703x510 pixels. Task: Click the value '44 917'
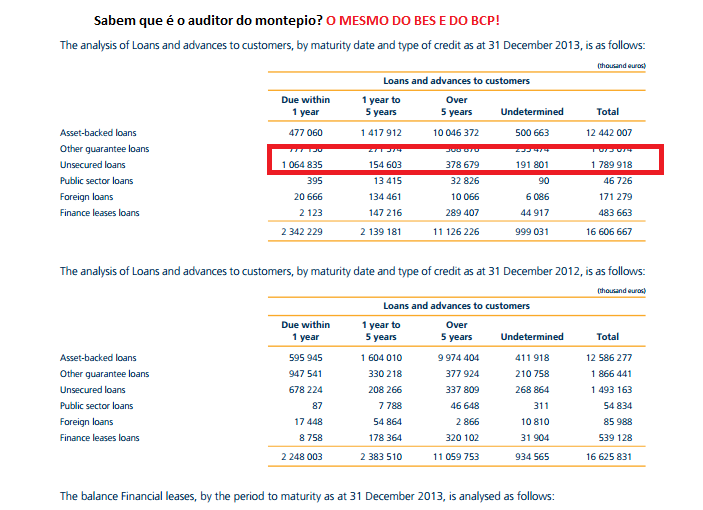[x=535, y=213]
